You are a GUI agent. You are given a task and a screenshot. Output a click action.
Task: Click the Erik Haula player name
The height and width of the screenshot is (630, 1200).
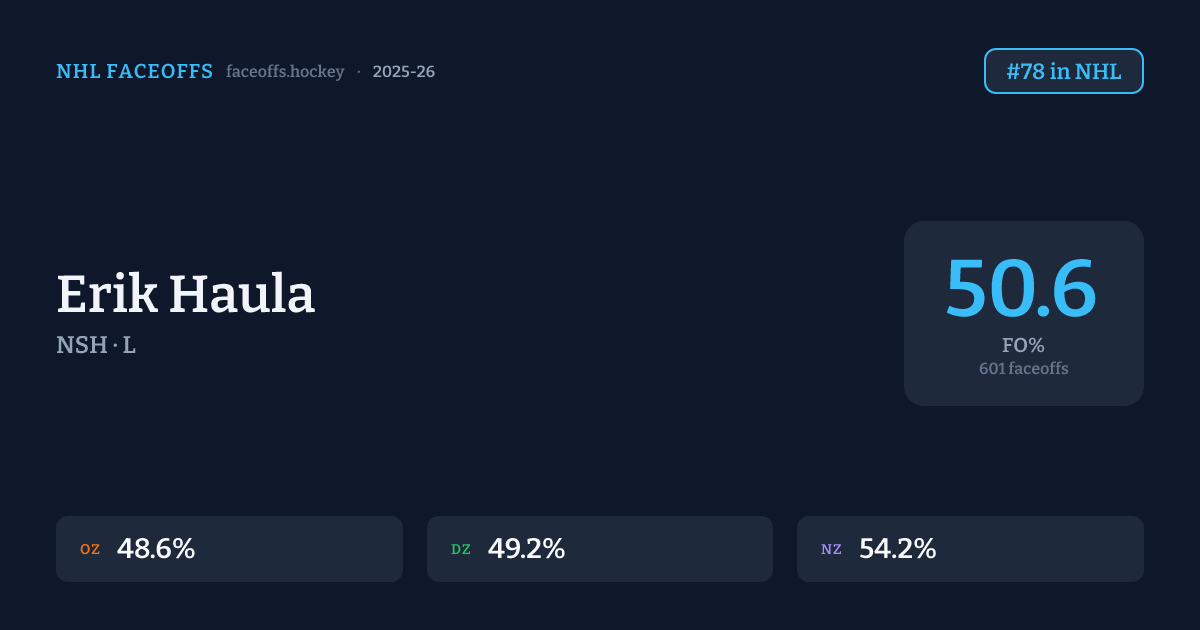coord(185,295)
